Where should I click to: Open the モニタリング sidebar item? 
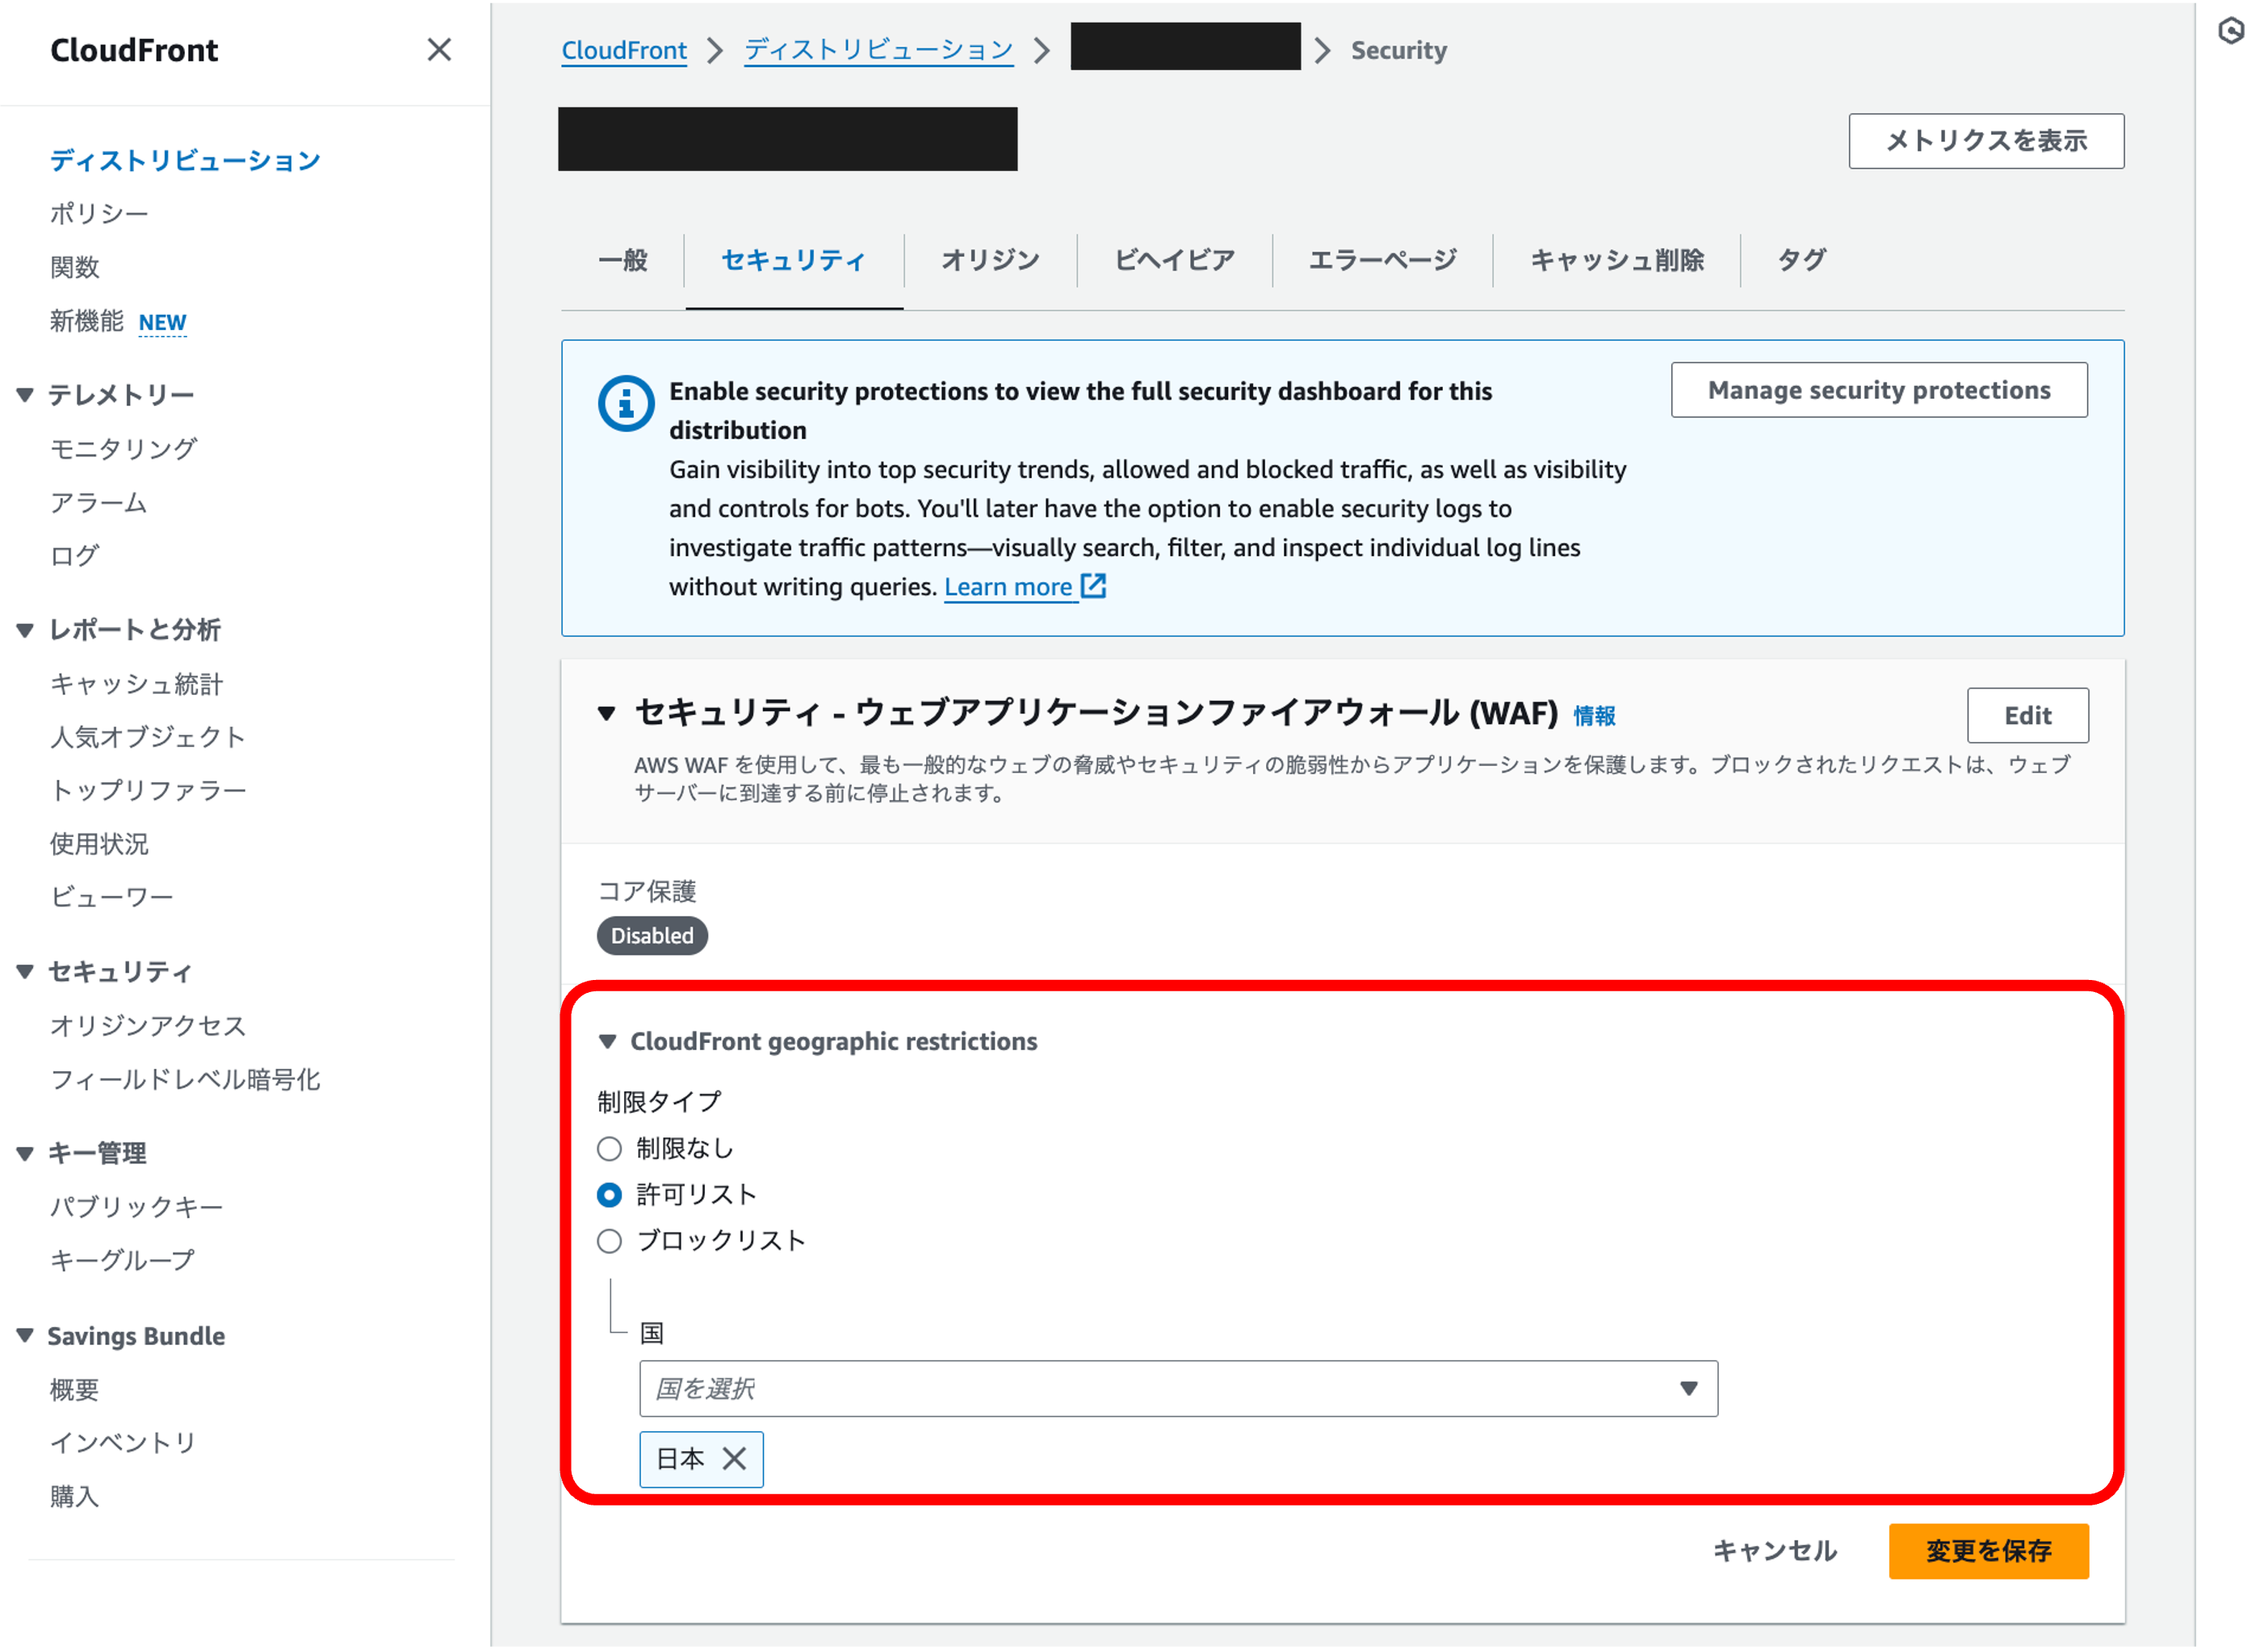pos(124,448)
